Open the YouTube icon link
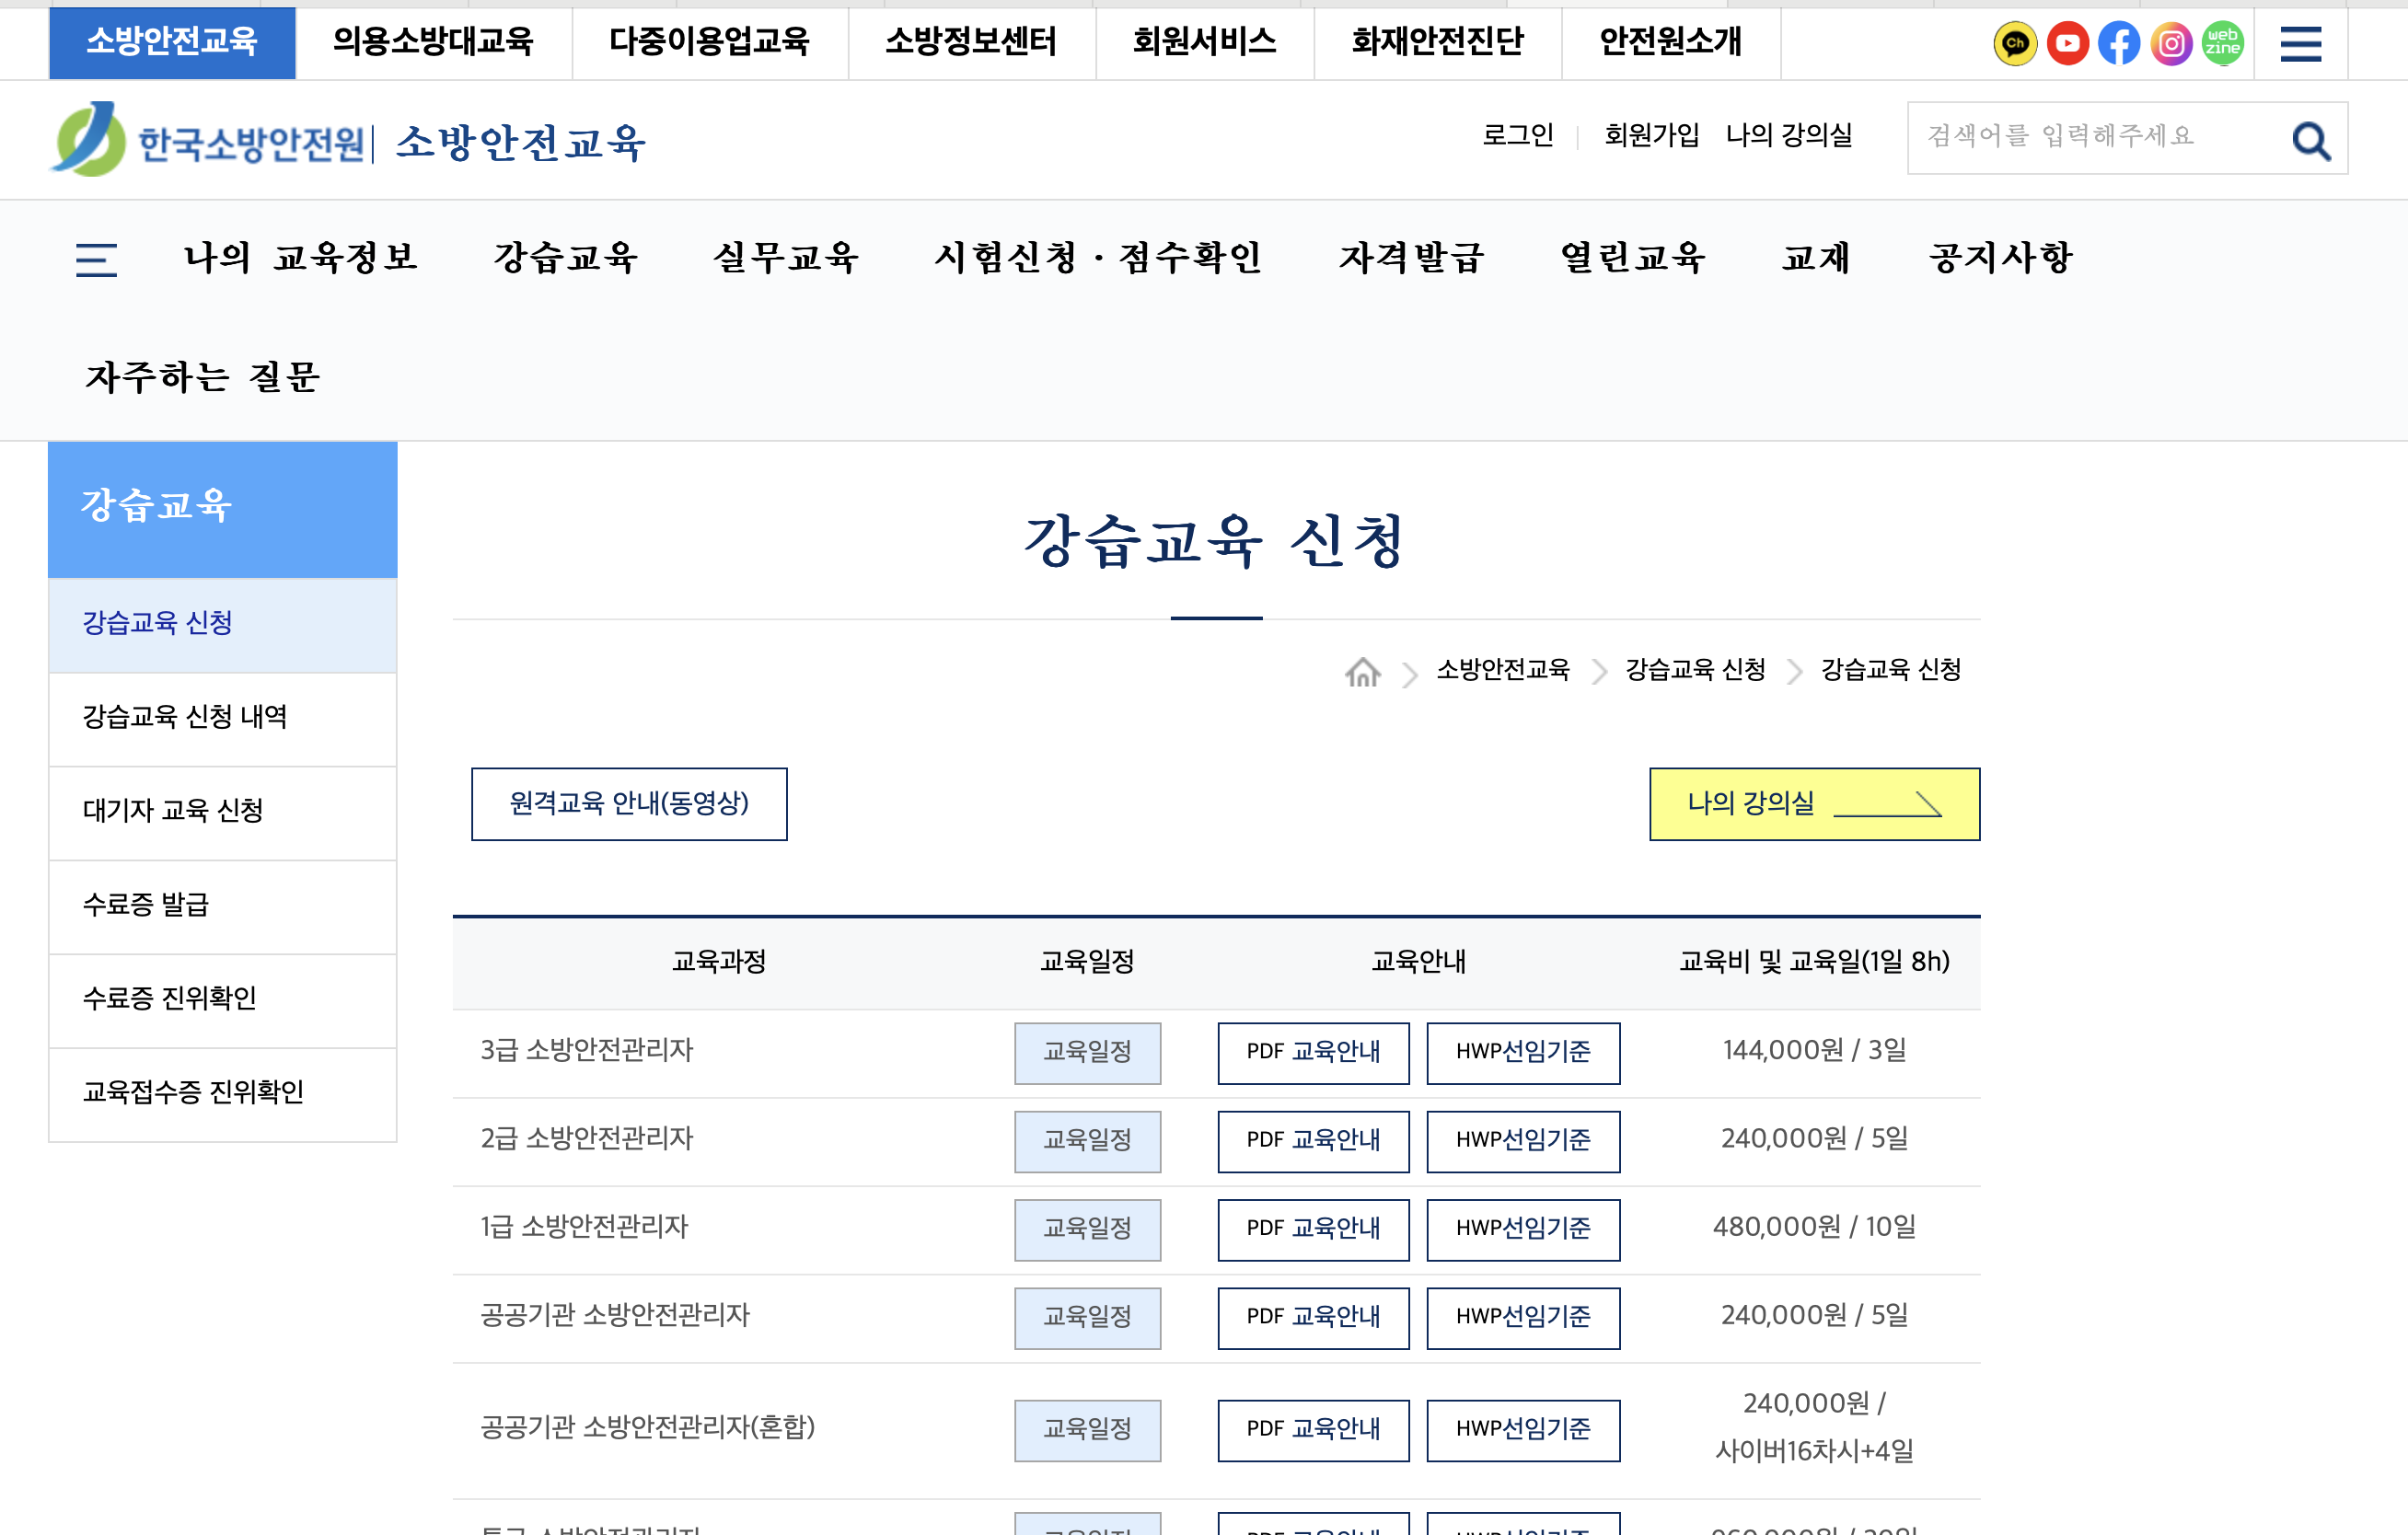 click(x=2067, y=43)
